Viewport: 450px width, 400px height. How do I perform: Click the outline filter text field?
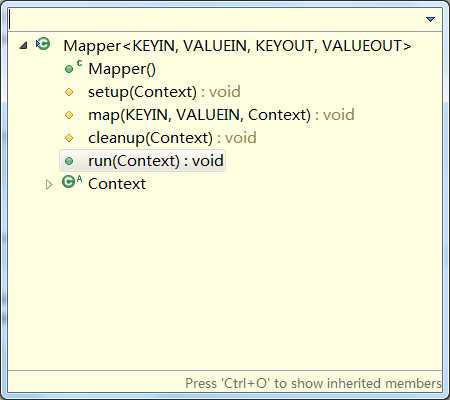point(216,19)
